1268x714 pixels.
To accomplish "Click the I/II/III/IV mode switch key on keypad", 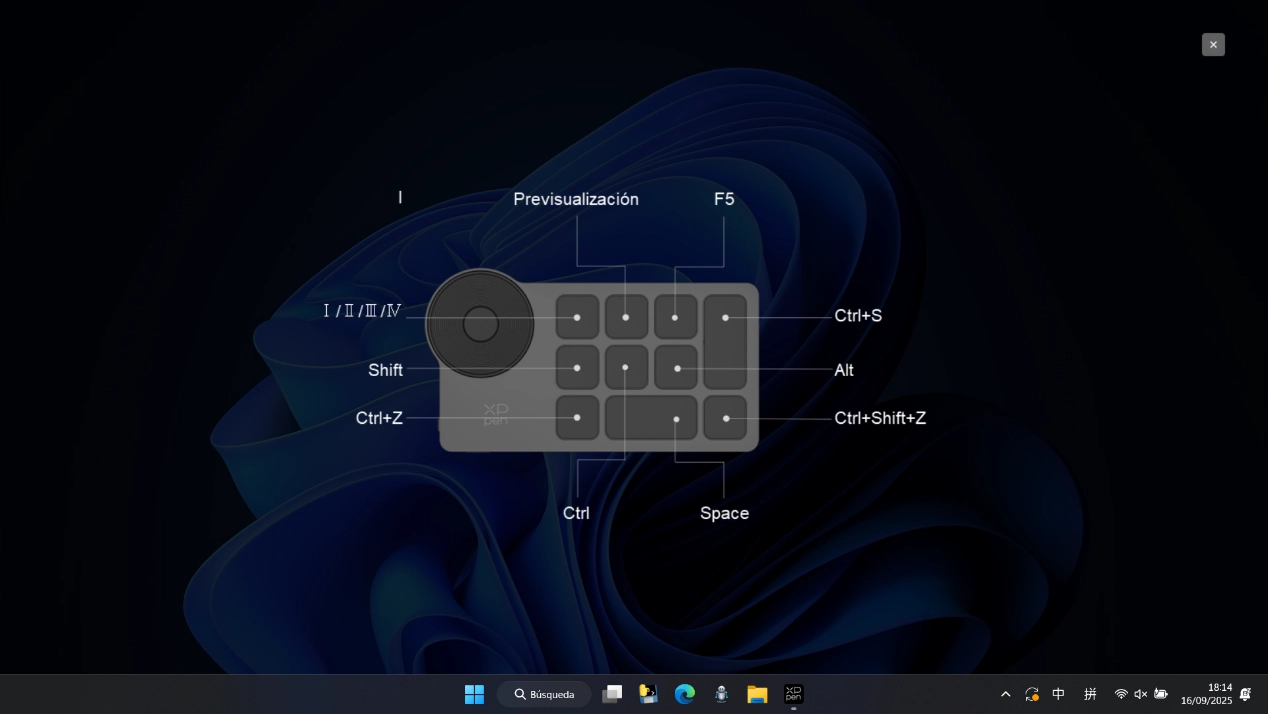I will tap(577, 317).
